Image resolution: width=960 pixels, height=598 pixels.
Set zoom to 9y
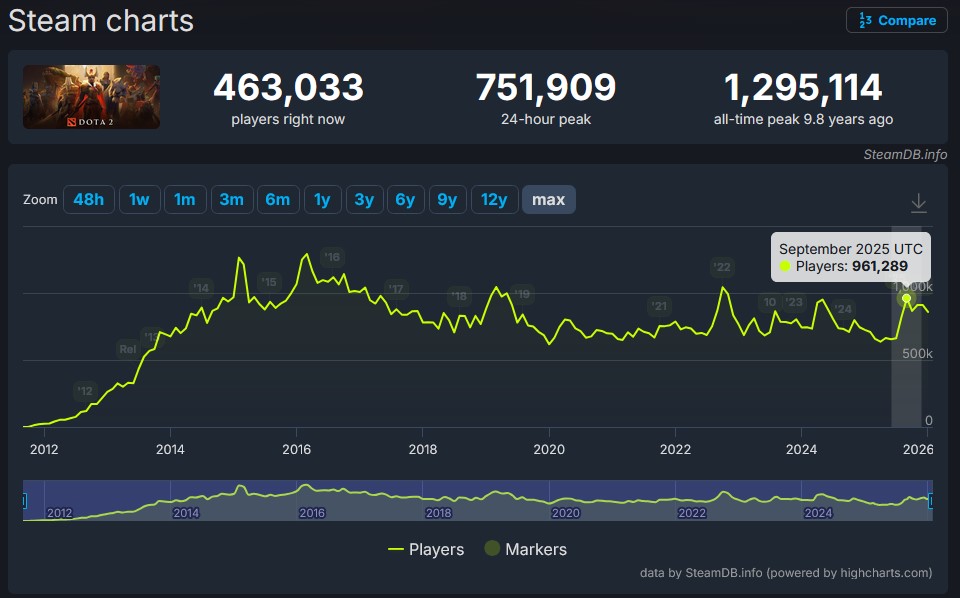coord(448,200)
